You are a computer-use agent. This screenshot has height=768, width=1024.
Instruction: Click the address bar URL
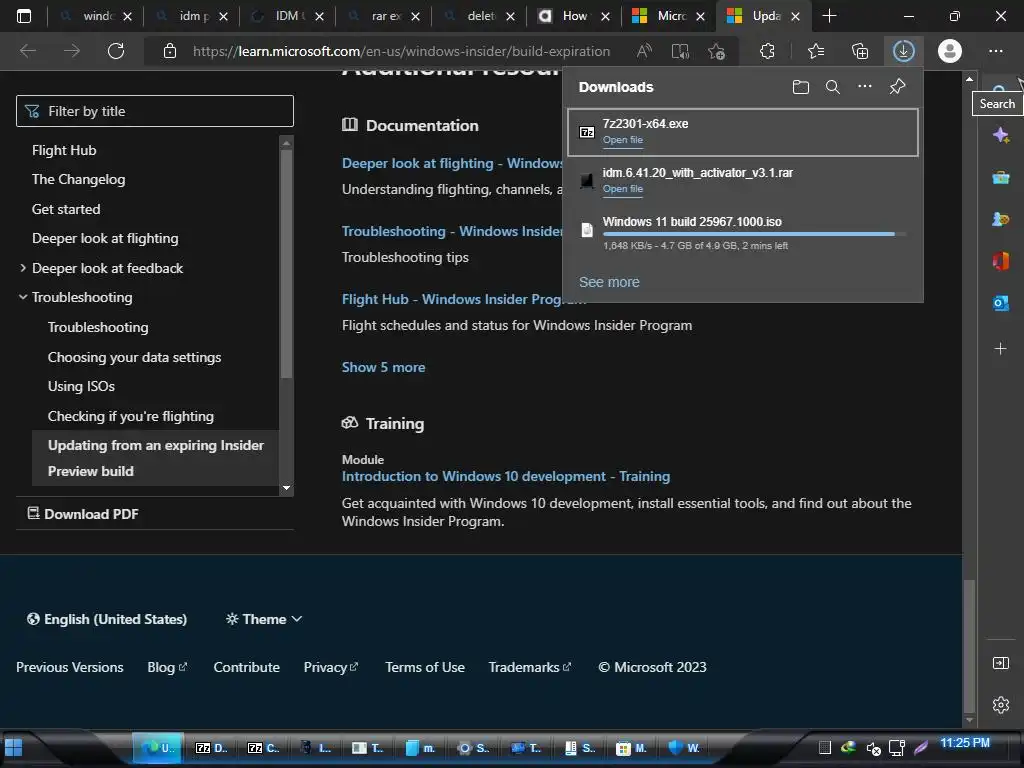401,51
